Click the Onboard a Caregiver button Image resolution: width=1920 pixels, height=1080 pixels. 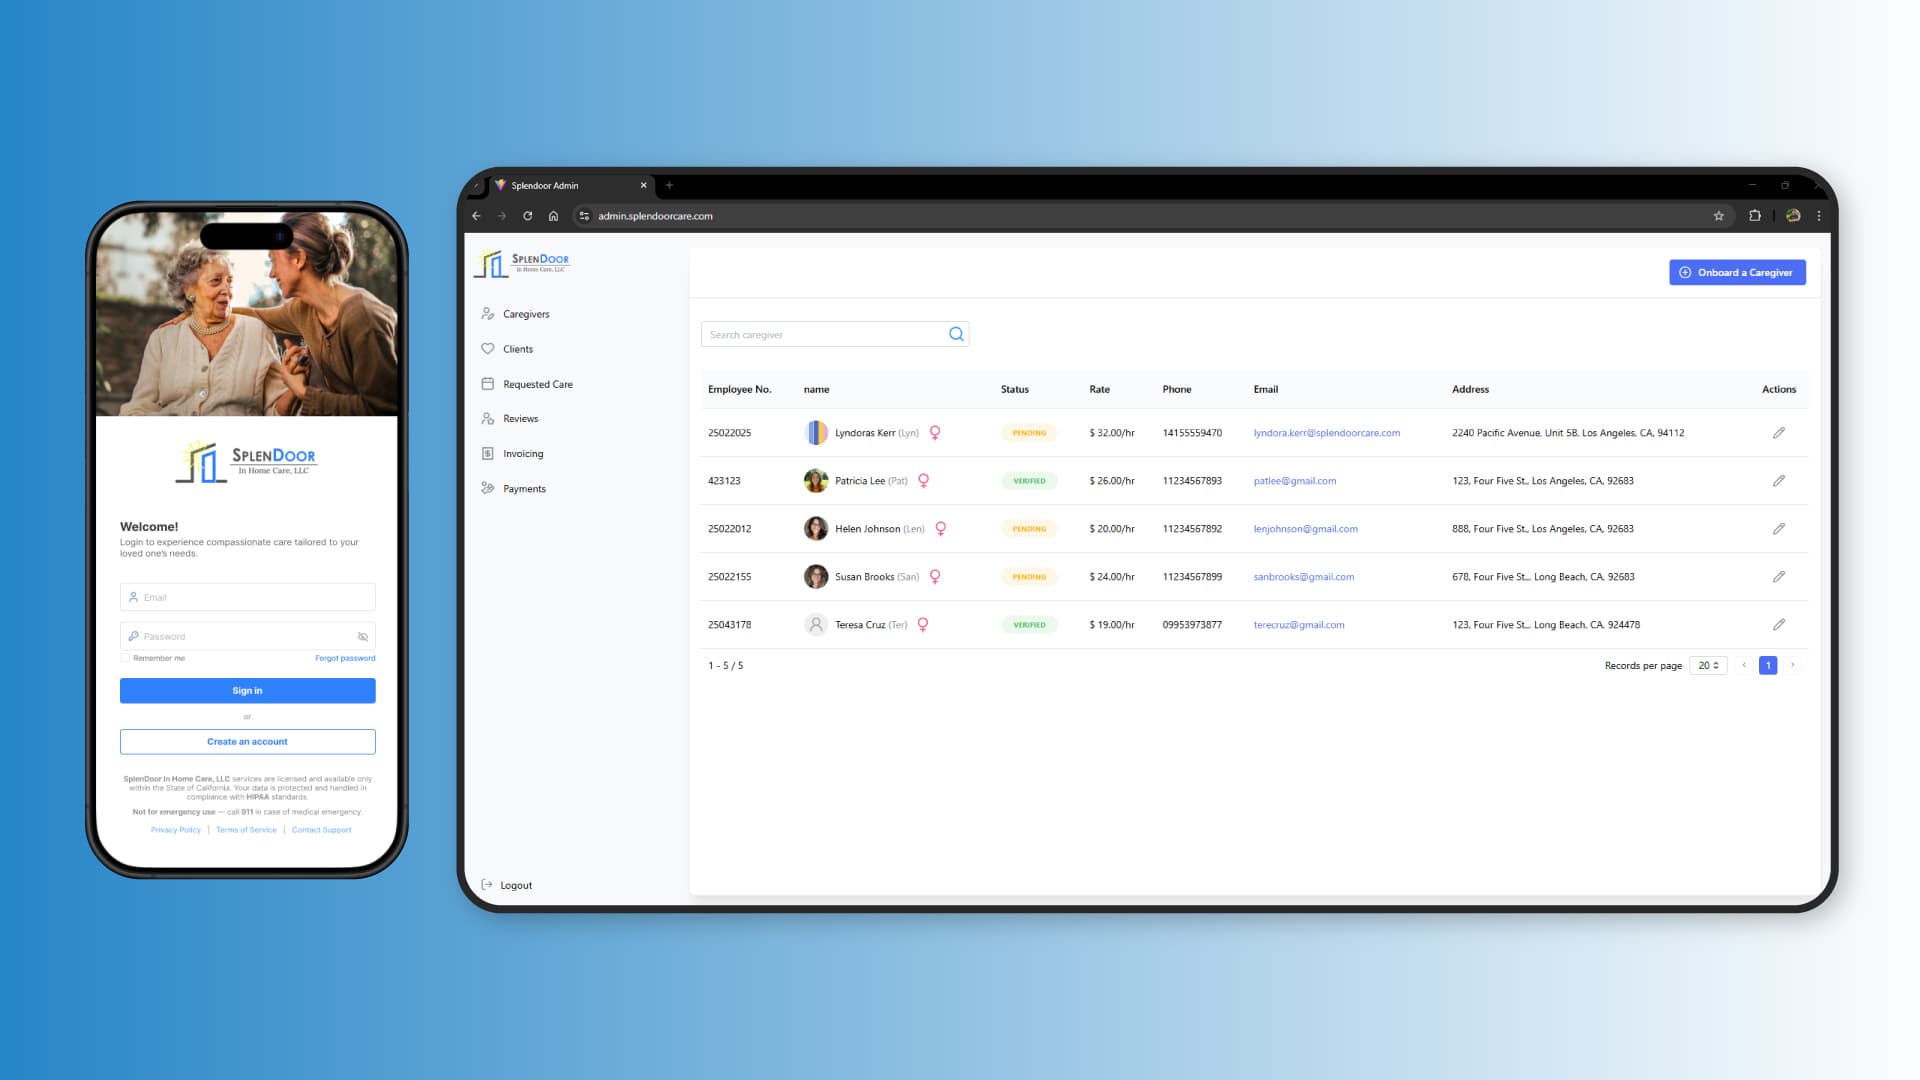point(1737,272)
